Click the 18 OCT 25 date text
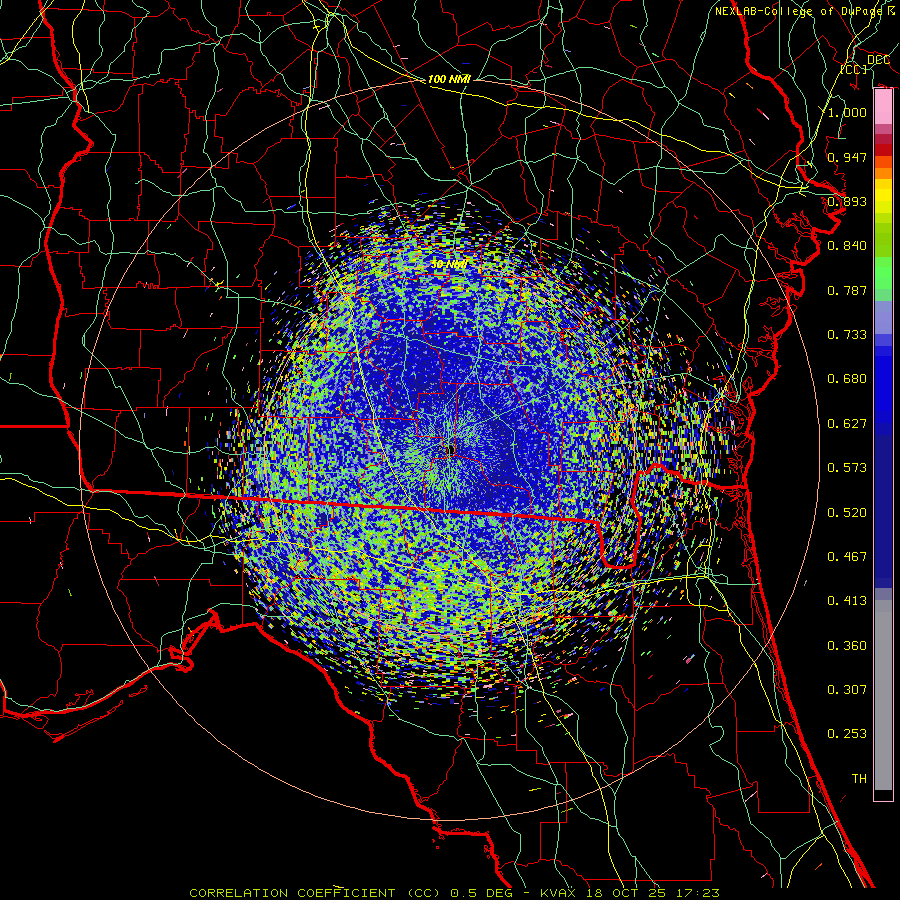Viewport: 900px width, 900px height. pyautogui.click(x=624, y=893)
